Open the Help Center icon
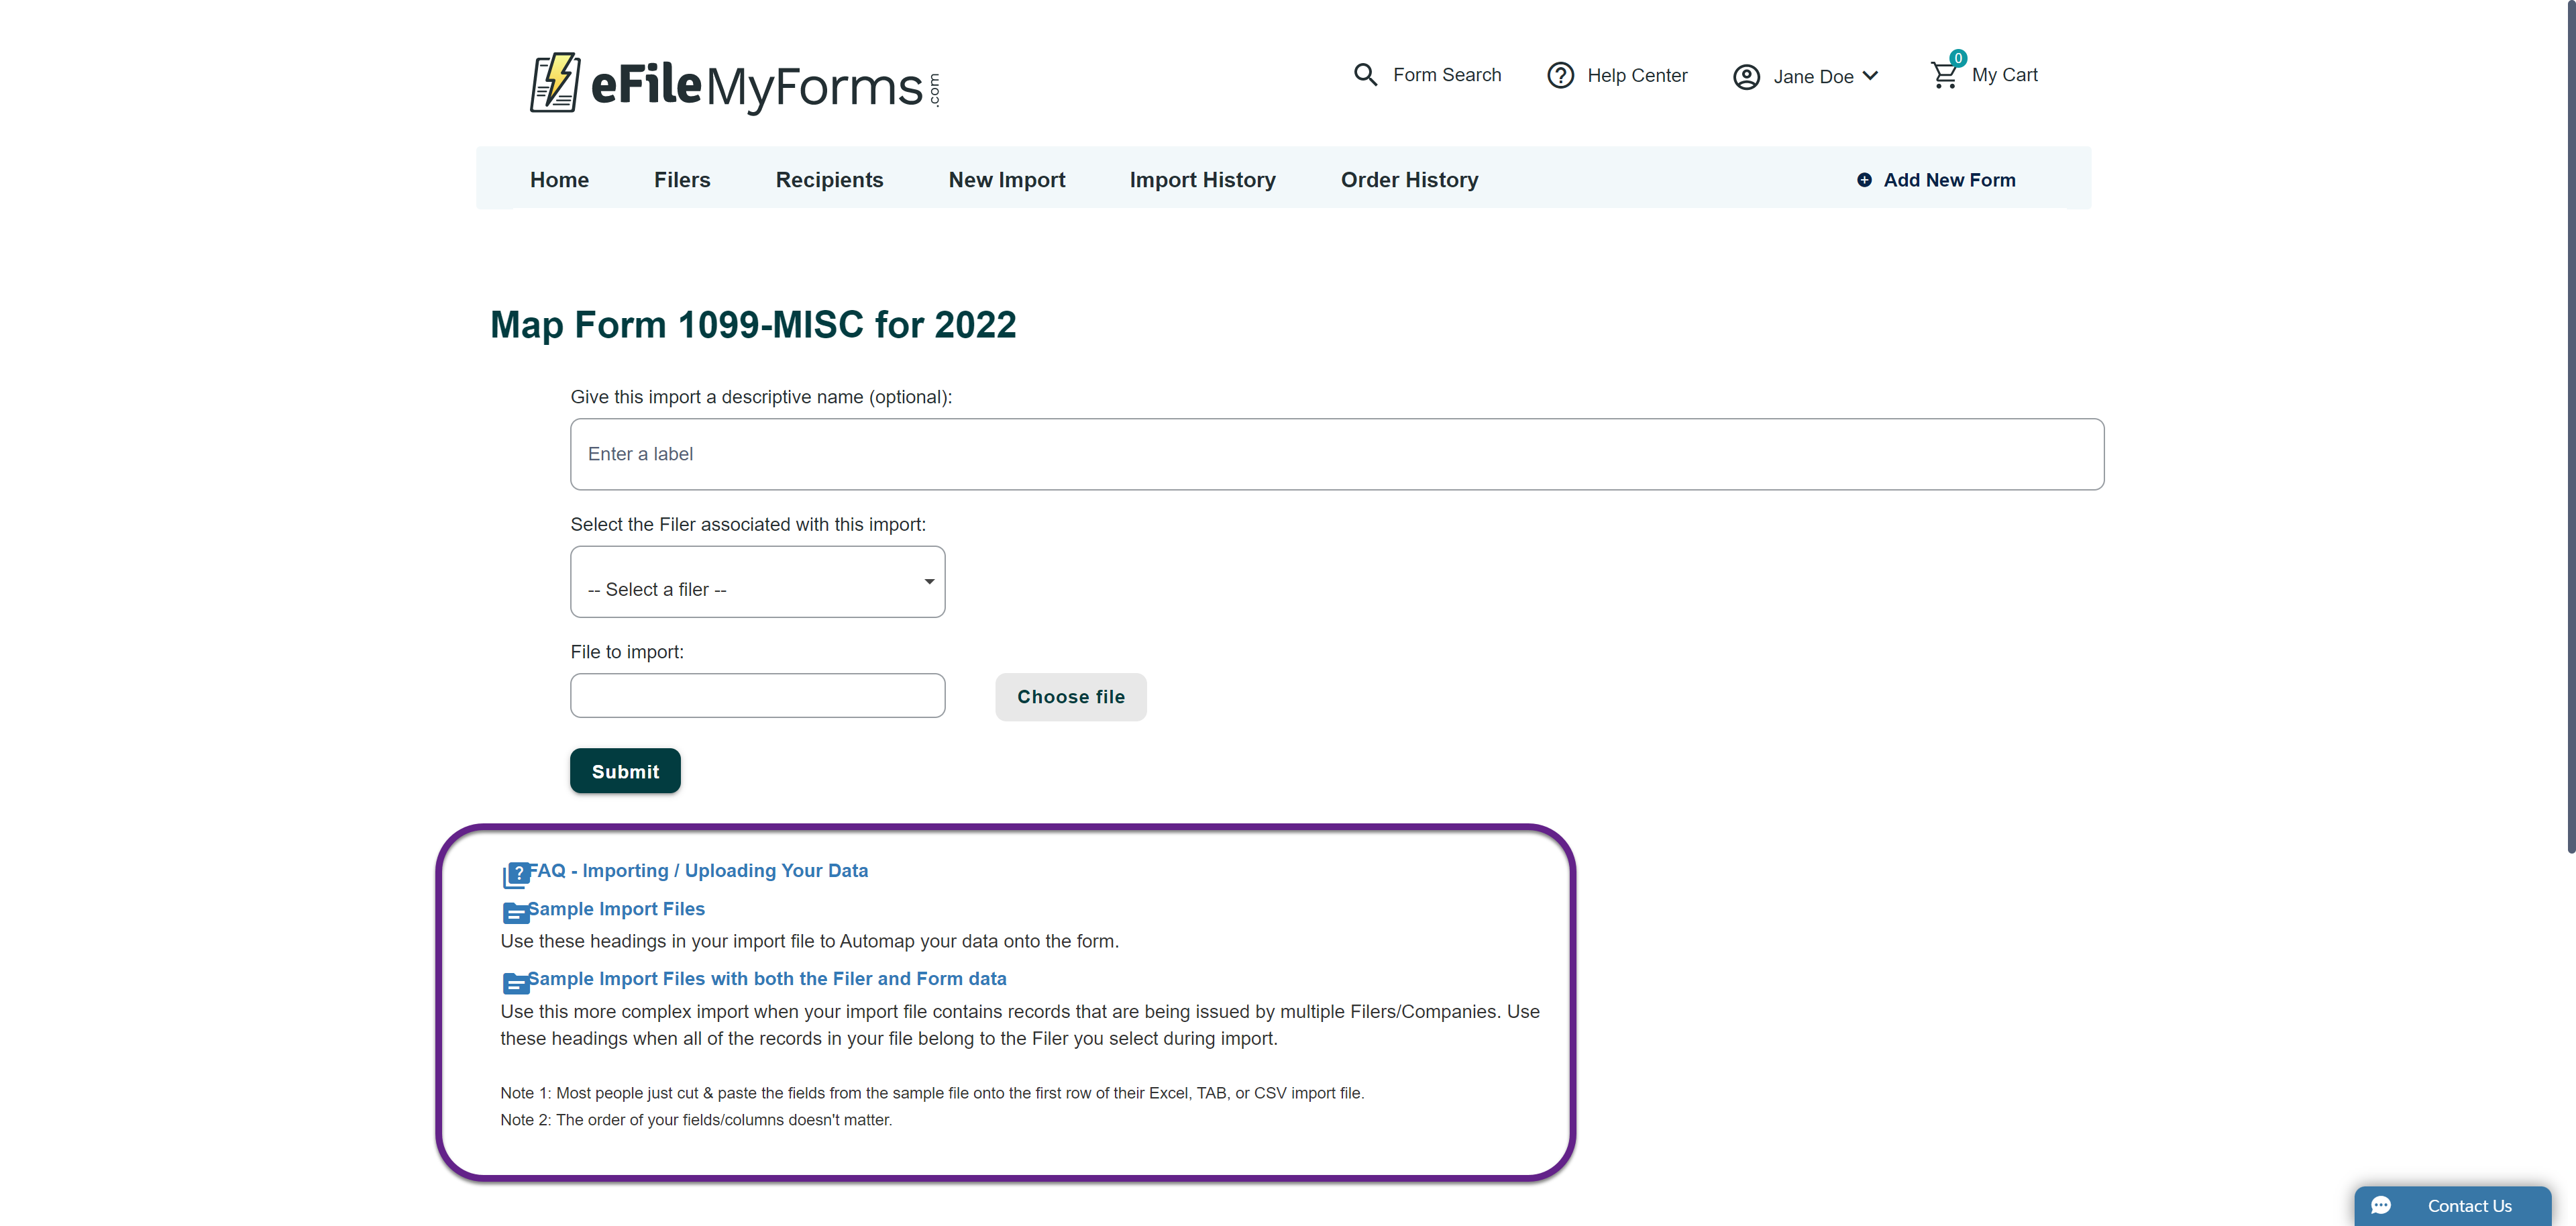2576x1226 pixels. (1561, 74)
